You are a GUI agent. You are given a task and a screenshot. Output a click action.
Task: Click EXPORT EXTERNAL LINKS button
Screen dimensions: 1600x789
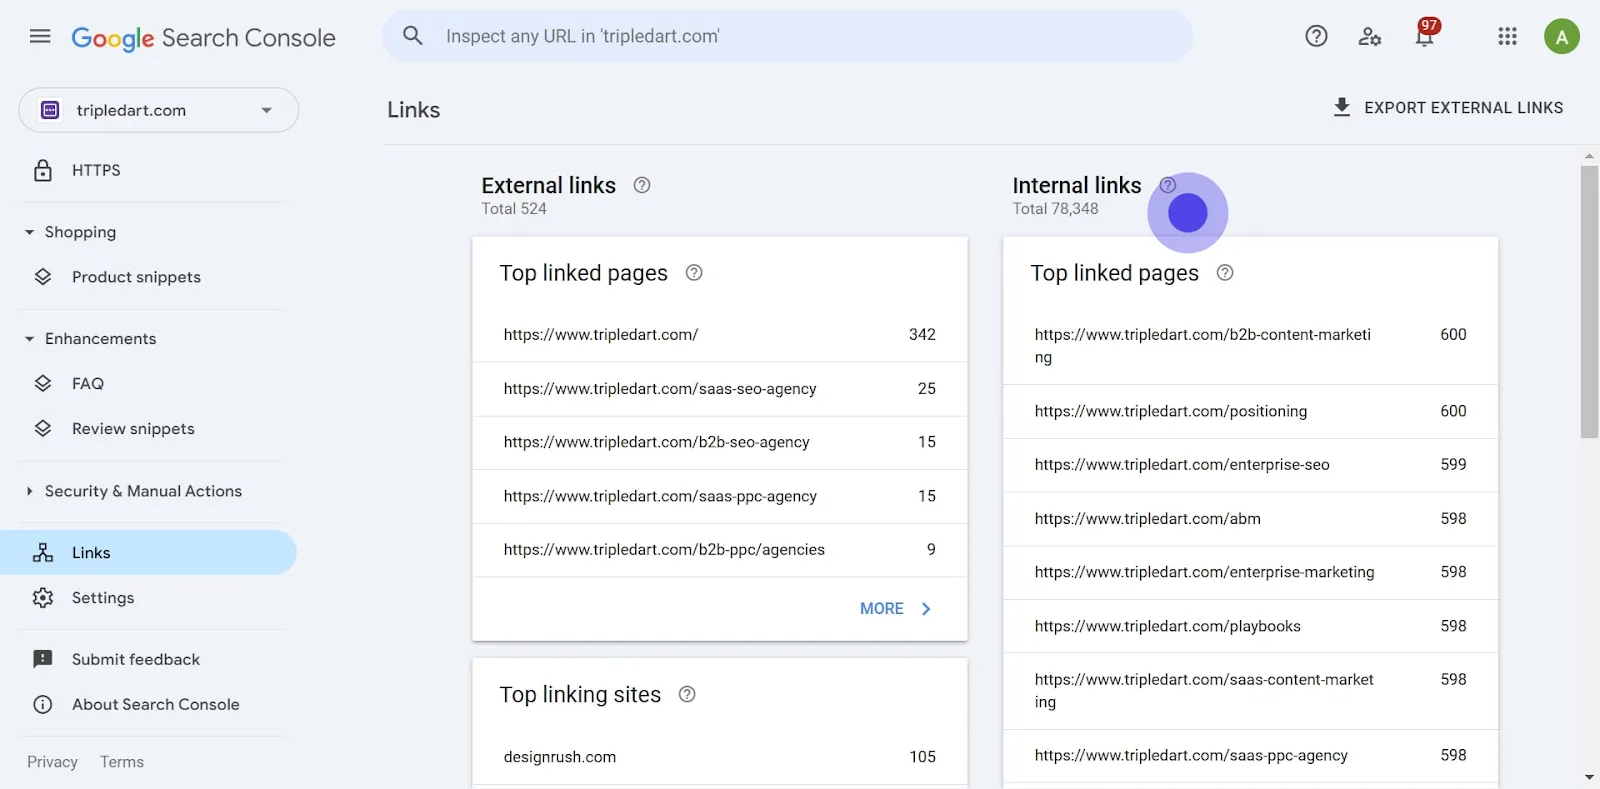pos(1448,107)
